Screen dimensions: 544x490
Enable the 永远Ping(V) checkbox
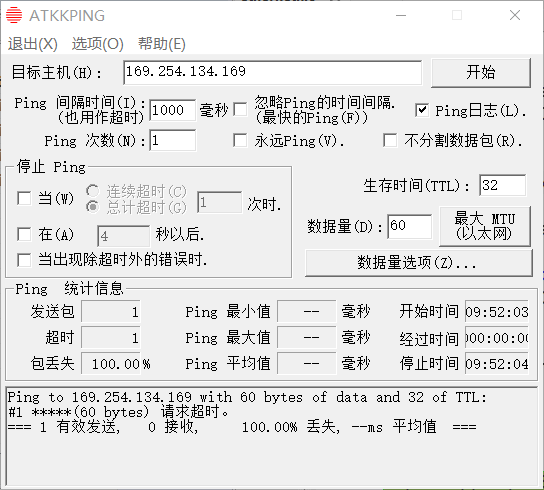click(x=240, y=141)
